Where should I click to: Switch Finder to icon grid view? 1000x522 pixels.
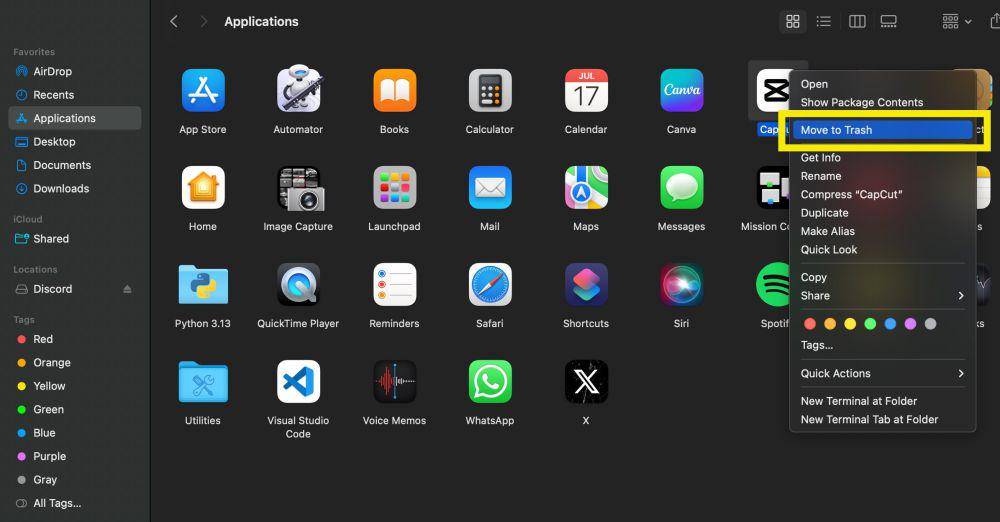(793, 22)
